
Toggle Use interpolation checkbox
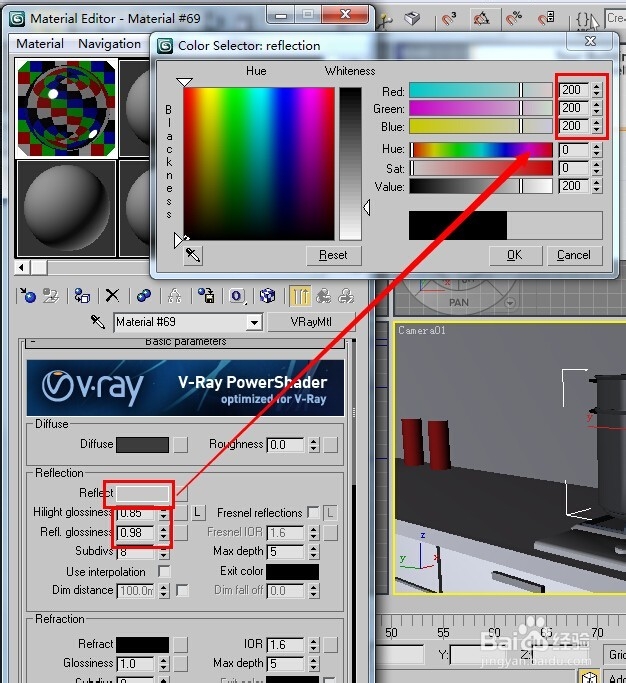[164, 571]
